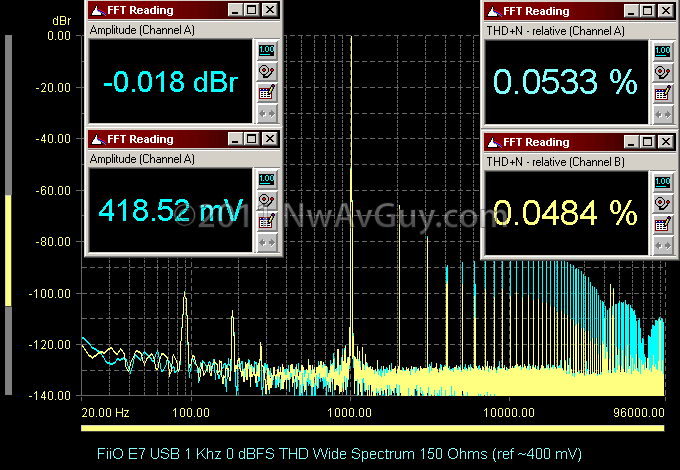Click the 10000.00 x-axis label
Screen dimensions: 680x470
[509, 412]
